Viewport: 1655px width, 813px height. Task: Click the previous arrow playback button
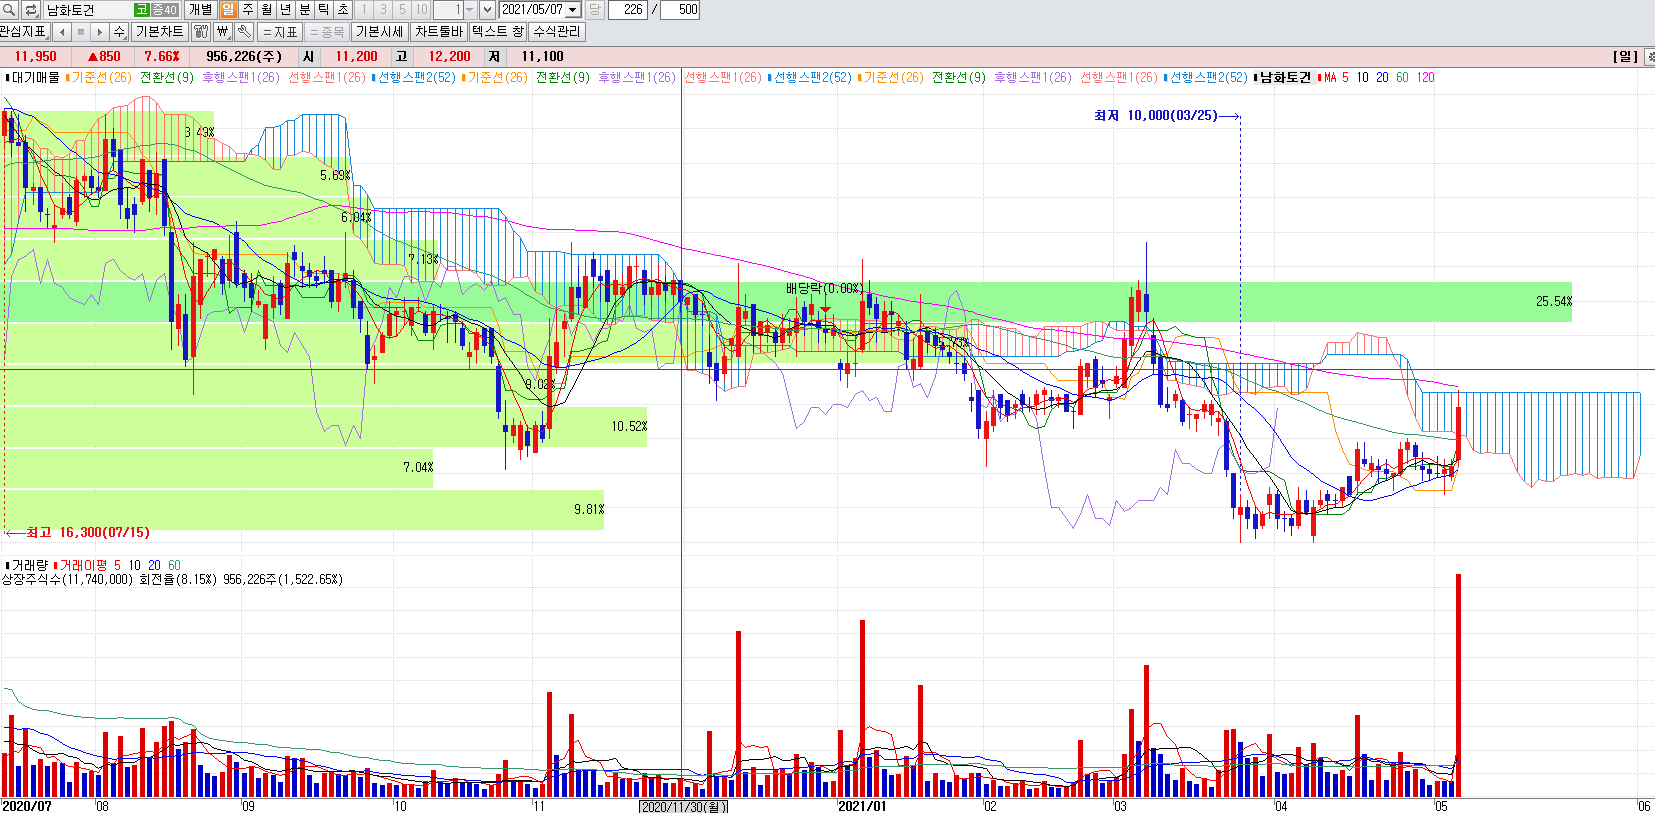click(62, 32)
